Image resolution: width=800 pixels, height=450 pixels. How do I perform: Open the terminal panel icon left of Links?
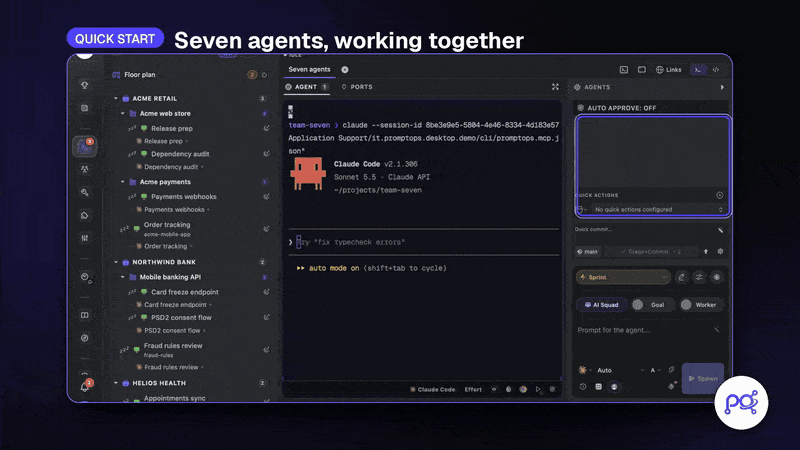623,69
